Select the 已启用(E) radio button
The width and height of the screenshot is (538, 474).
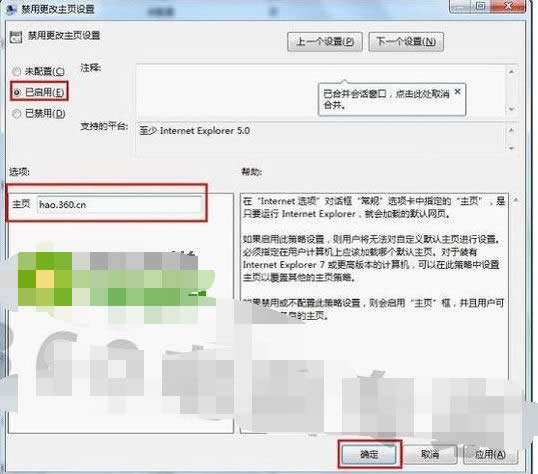(16, 92)
